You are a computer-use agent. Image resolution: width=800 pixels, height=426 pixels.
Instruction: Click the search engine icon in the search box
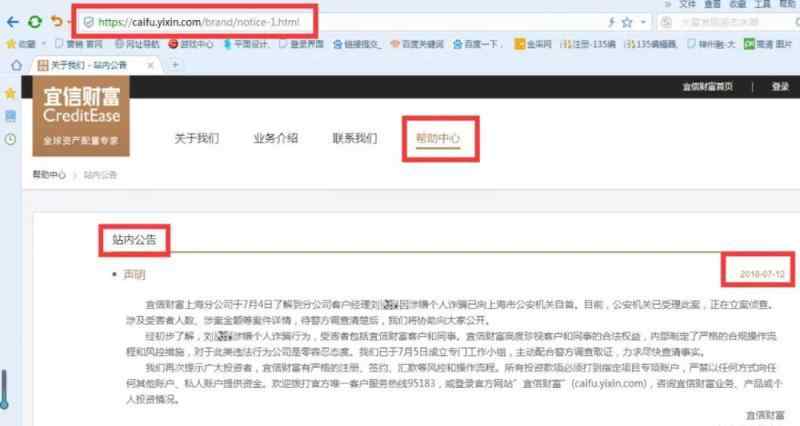pyautogui.click(x=666, y=22)
